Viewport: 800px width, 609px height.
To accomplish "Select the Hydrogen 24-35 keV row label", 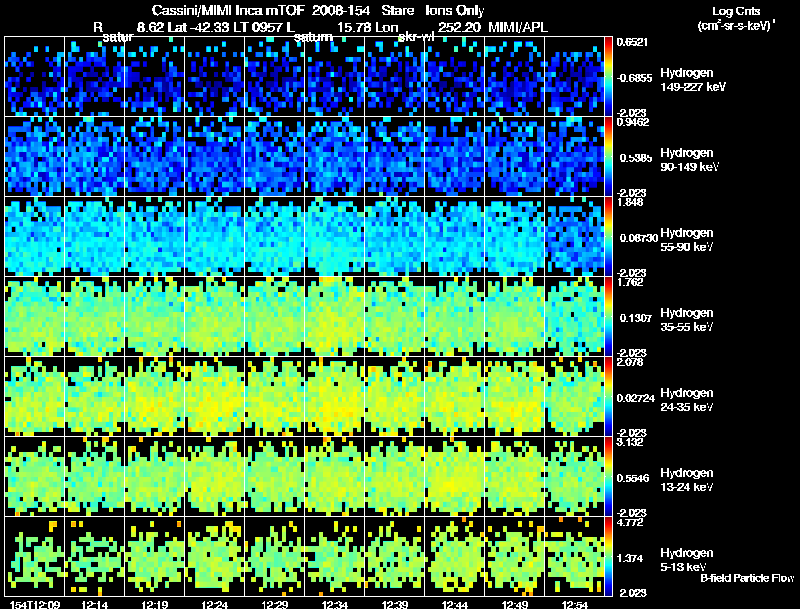I will [x=687, y=400].
